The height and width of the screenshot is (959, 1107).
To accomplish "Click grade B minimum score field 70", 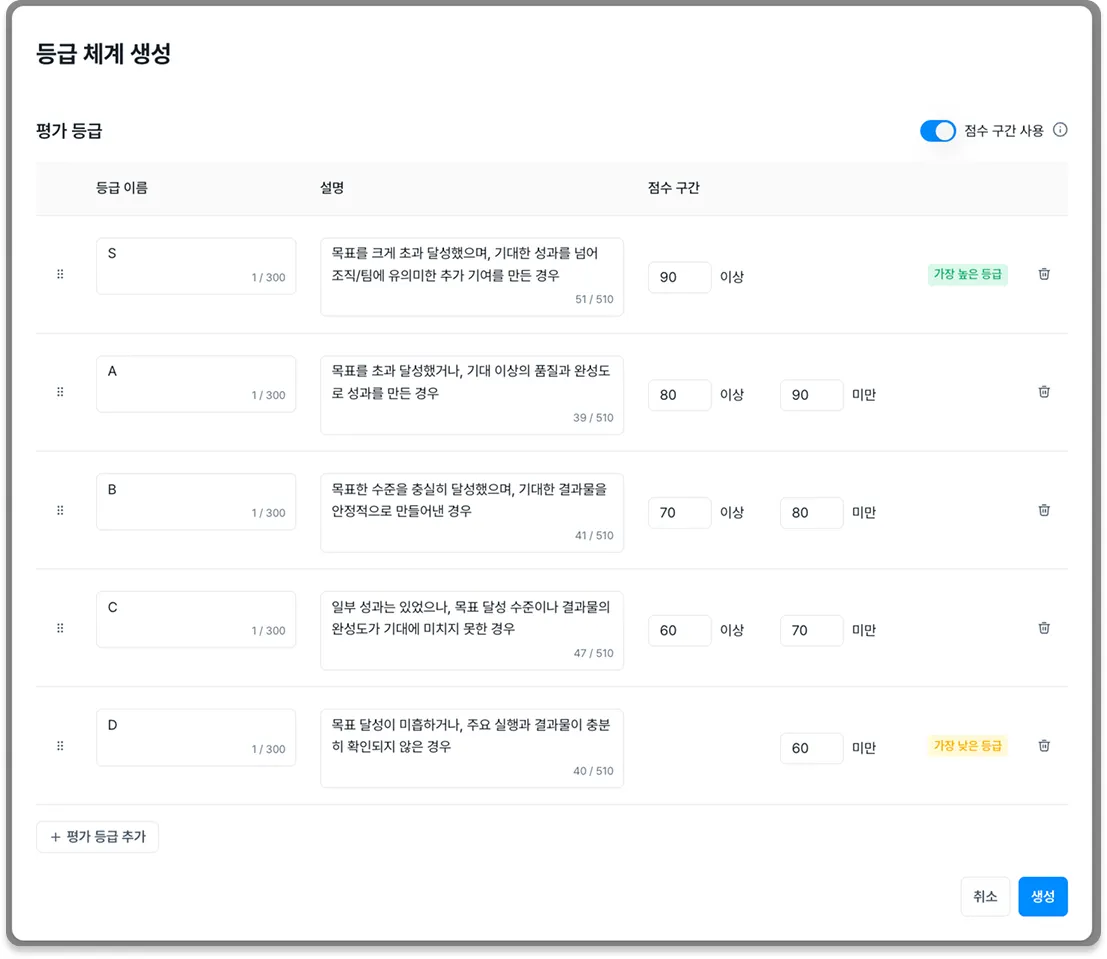I will (x=679, y=513).
